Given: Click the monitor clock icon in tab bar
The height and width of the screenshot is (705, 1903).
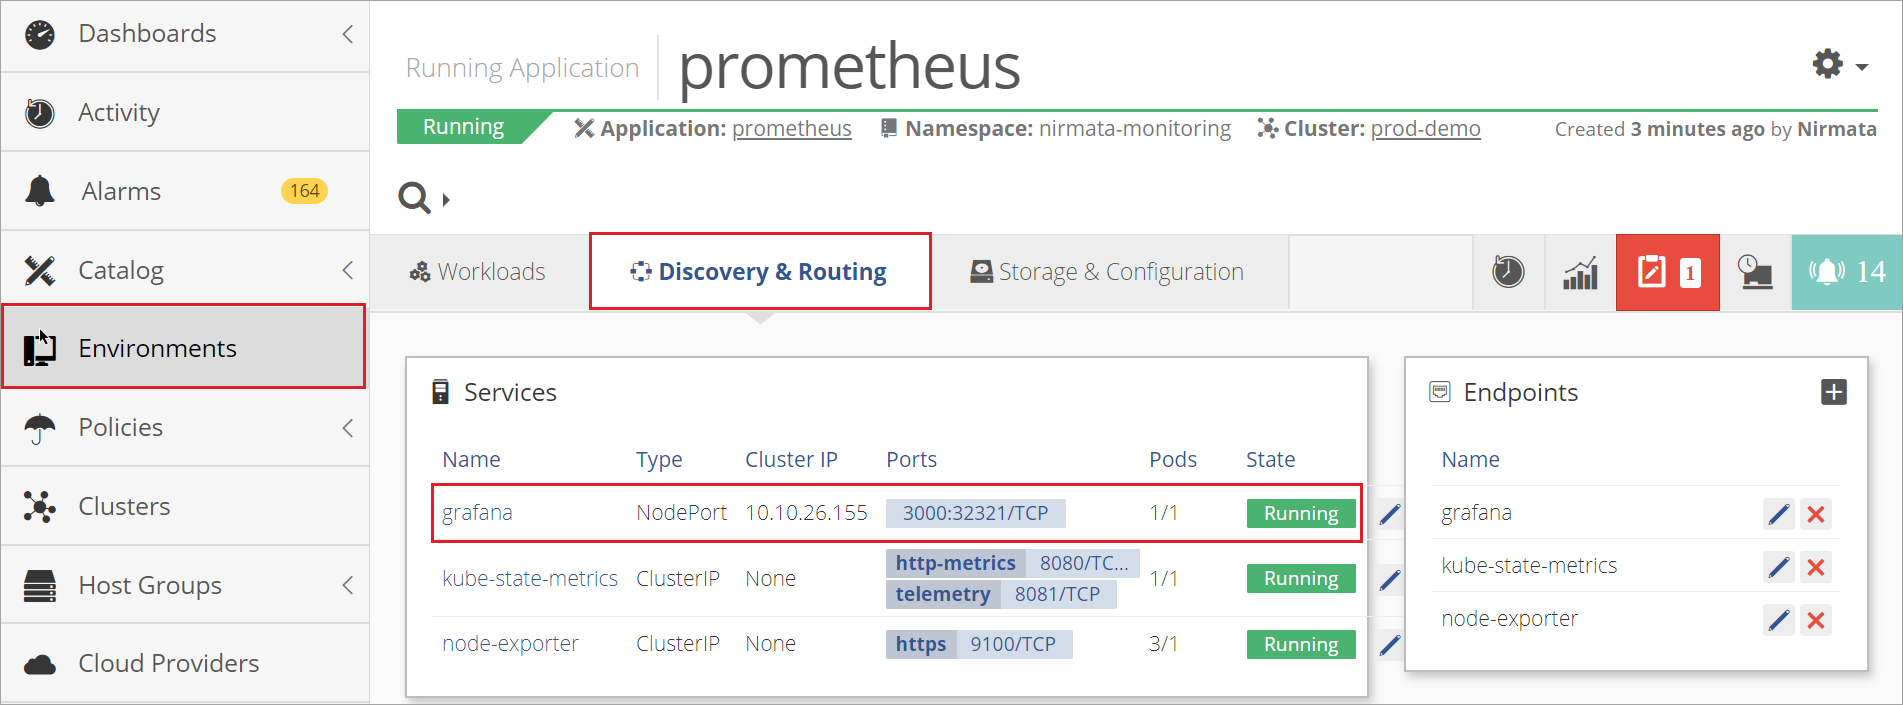Looking at the screenshot, I should (x=1755, y=272).
